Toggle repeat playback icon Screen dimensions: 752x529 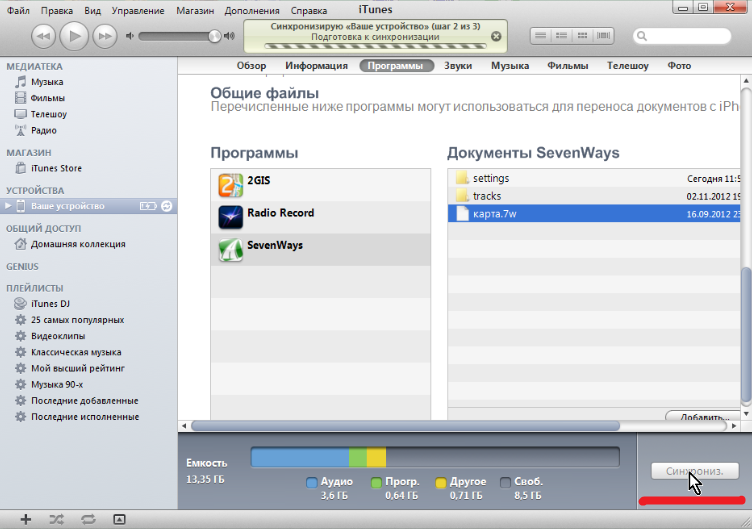click(88, 519)
